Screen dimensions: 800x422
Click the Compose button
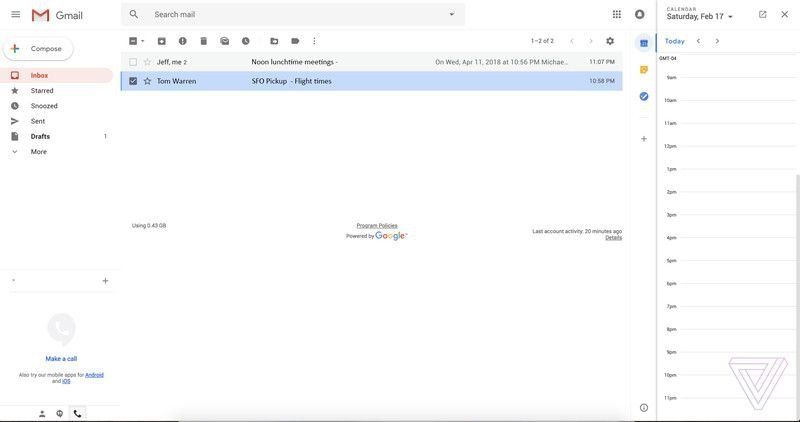pyautogui.click(x=38, y=48)
